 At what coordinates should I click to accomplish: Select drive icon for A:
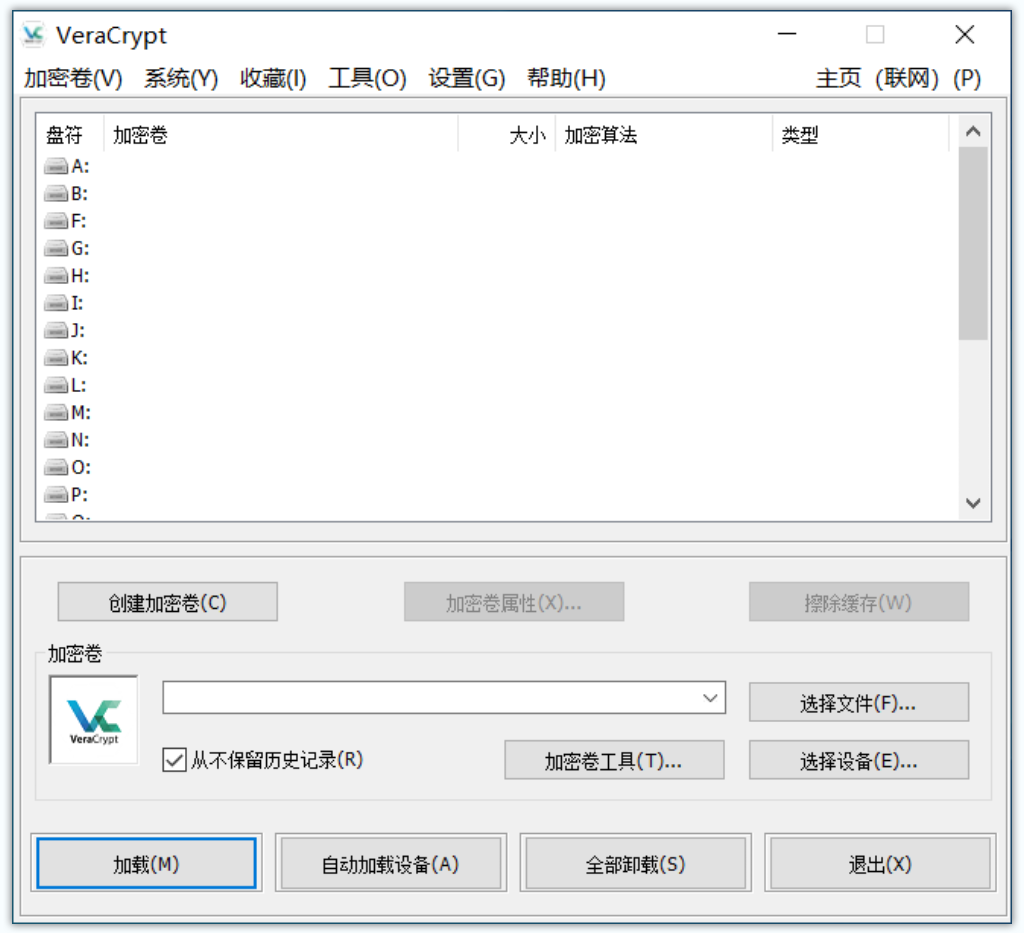coord(56,167)
